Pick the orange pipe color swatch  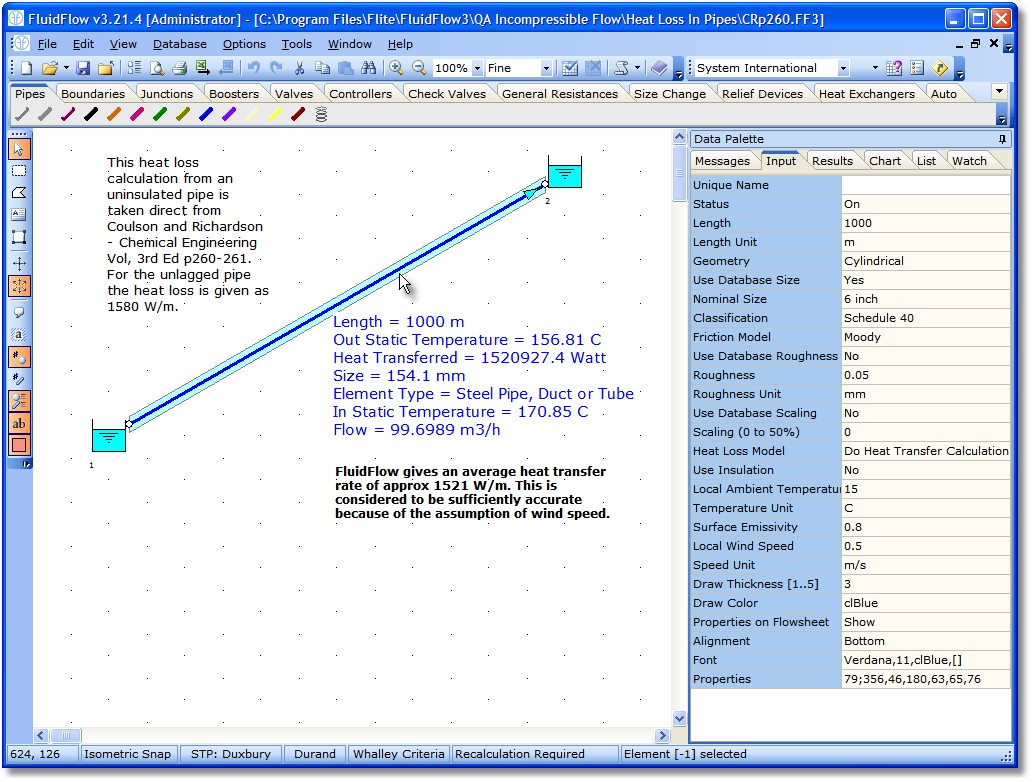(114, 115)
